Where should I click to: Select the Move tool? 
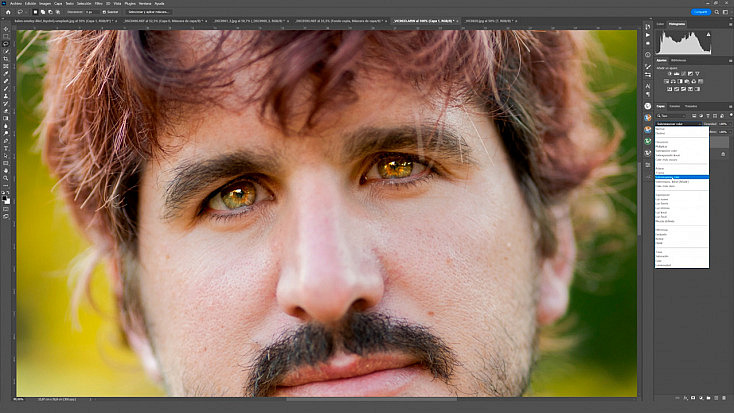click(6, 29)
